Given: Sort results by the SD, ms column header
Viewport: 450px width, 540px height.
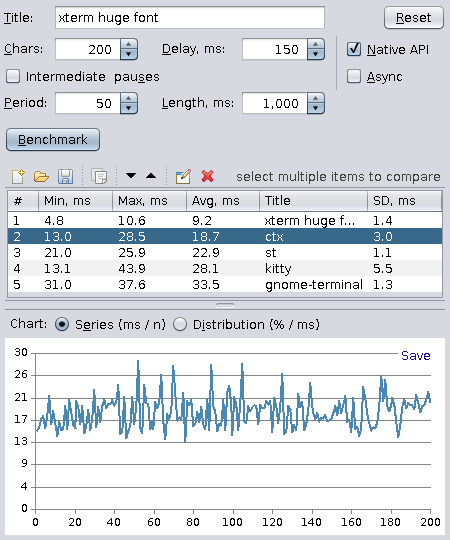Looking at the screenshot, I should click(x=405, y=201).
